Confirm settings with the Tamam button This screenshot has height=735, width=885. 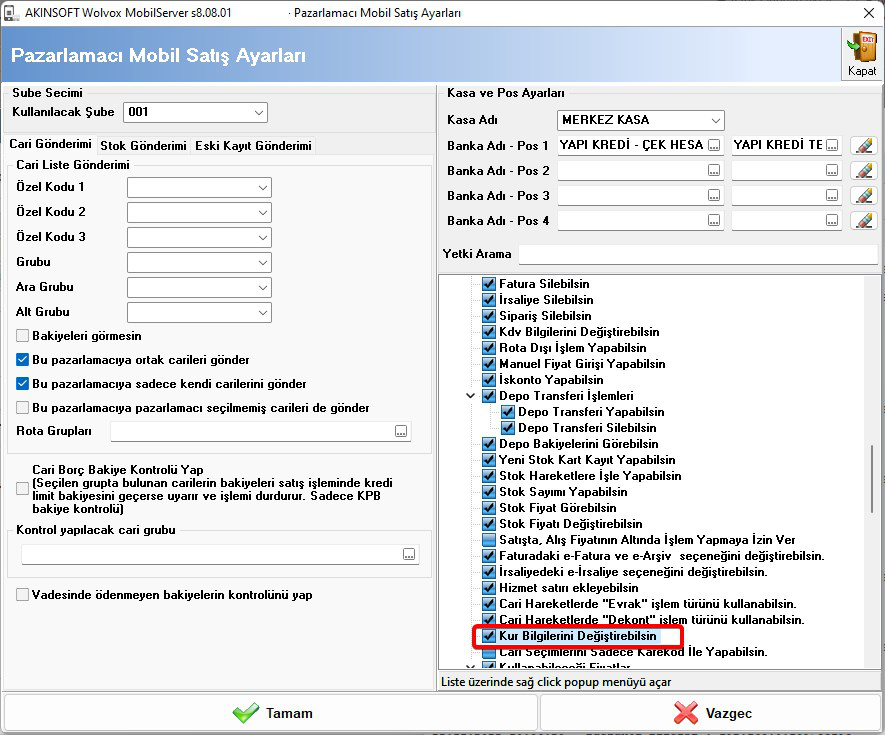click(271, 713)
